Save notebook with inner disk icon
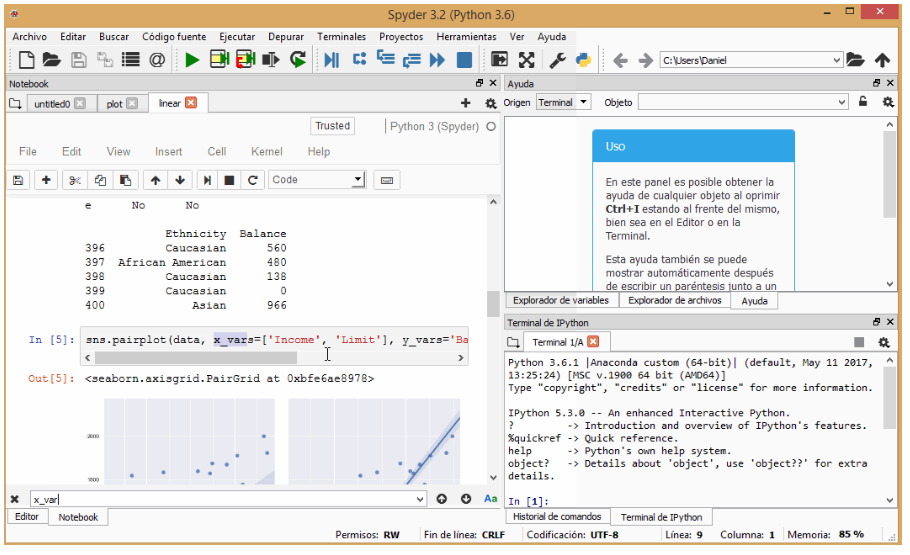The image size is (910, 555). coord(18,180)
